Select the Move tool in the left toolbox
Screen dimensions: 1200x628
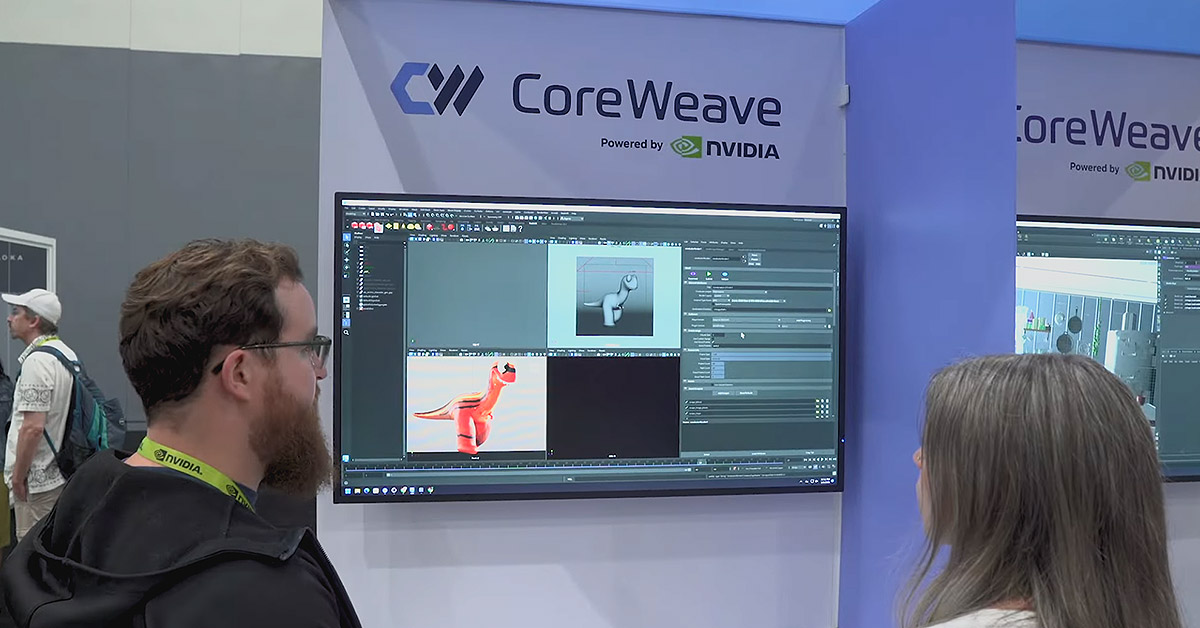(x=347, y=262)
